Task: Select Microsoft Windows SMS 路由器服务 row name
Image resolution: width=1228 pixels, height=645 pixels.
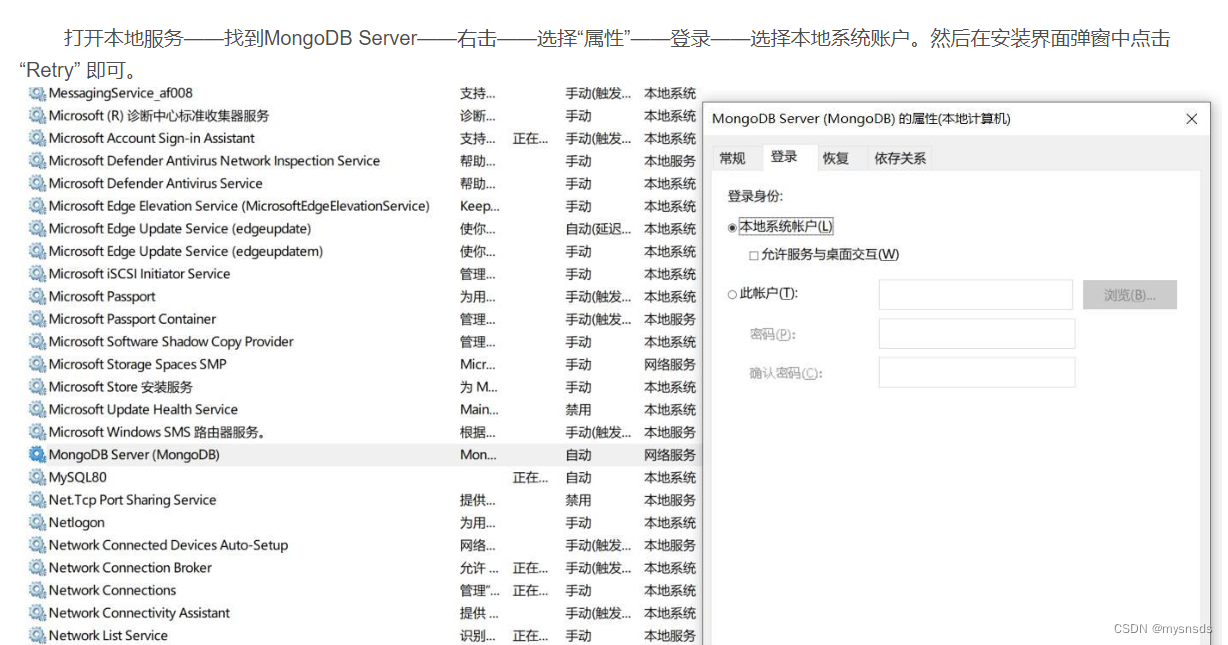Action: point(157,432)
